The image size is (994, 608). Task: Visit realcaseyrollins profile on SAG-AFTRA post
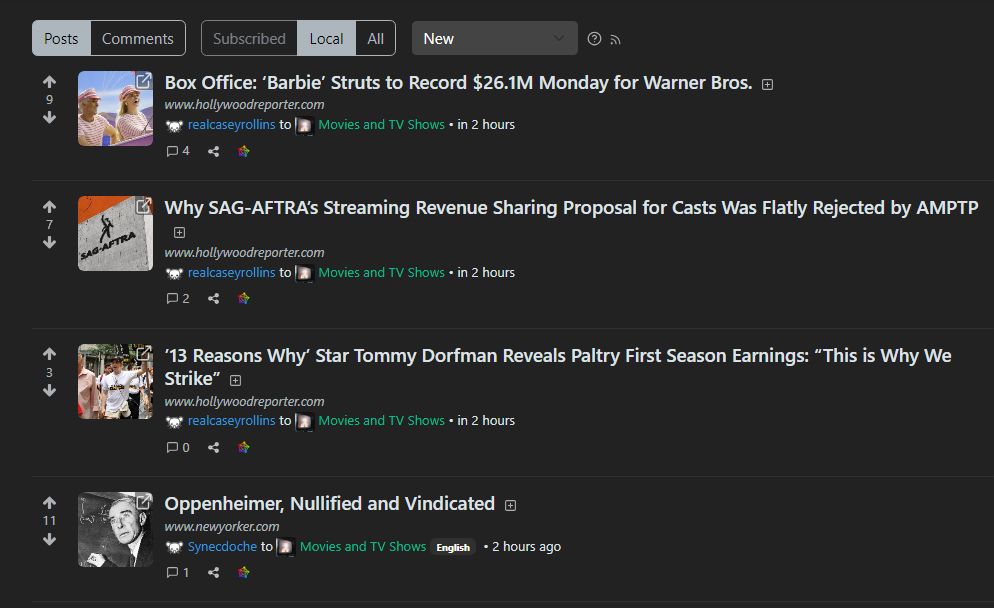click(x=231, y=272)
